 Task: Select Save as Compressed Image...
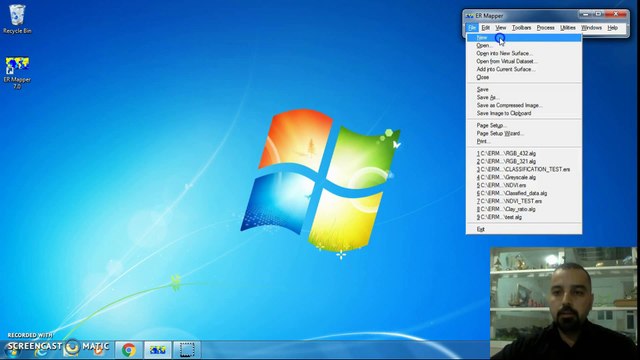click(524, 105)
